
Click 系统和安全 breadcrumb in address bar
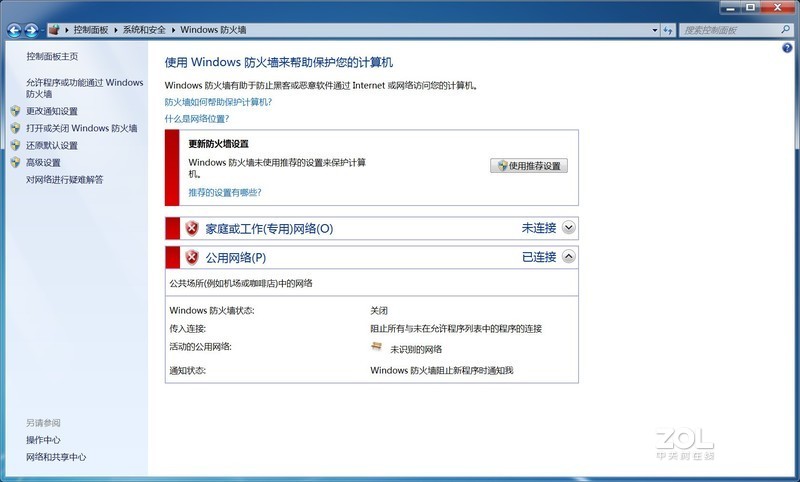144,30
